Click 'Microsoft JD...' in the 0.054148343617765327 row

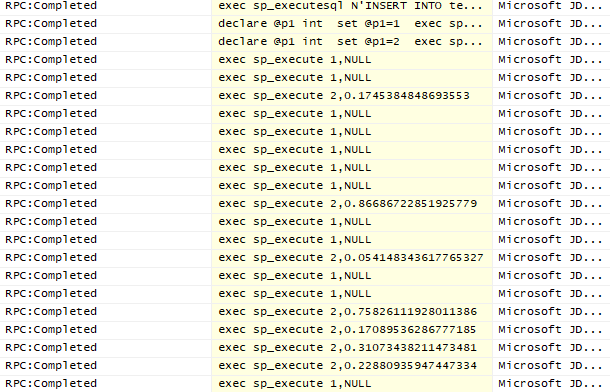(550, 258)
